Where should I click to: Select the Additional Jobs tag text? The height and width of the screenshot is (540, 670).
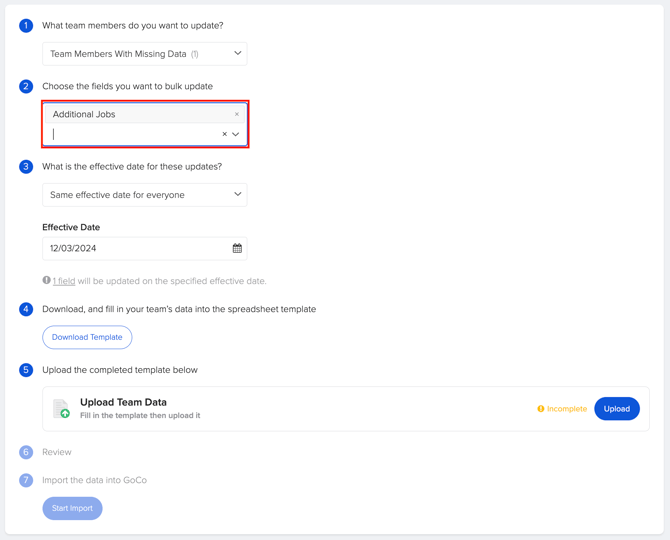point(84,114)
